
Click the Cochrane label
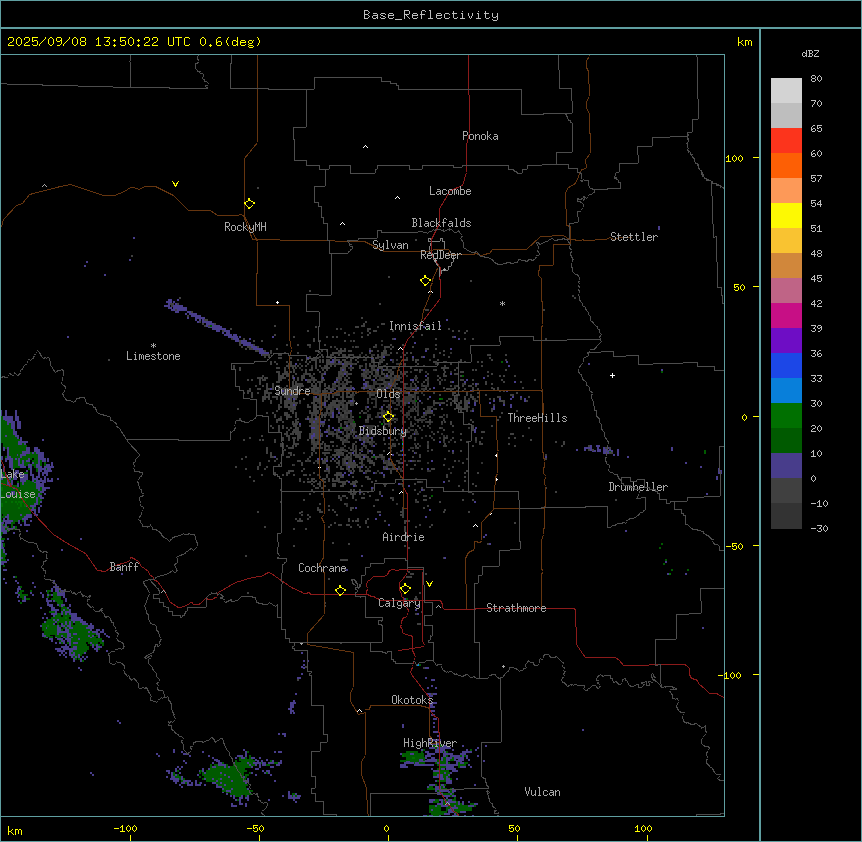322,568
